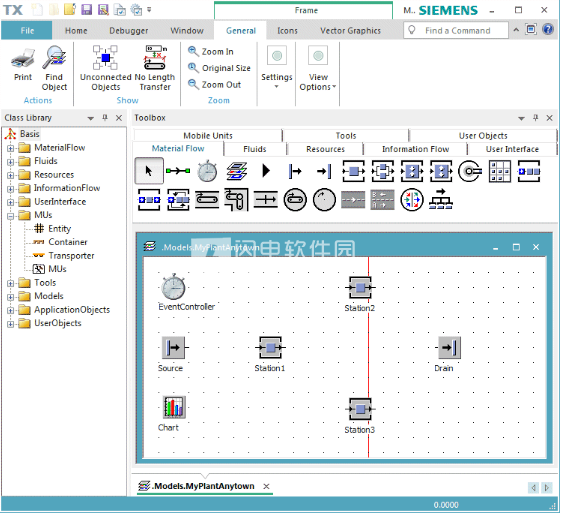Close the .Models.MyPlantAnytown bottom tab

coord(266,486)
